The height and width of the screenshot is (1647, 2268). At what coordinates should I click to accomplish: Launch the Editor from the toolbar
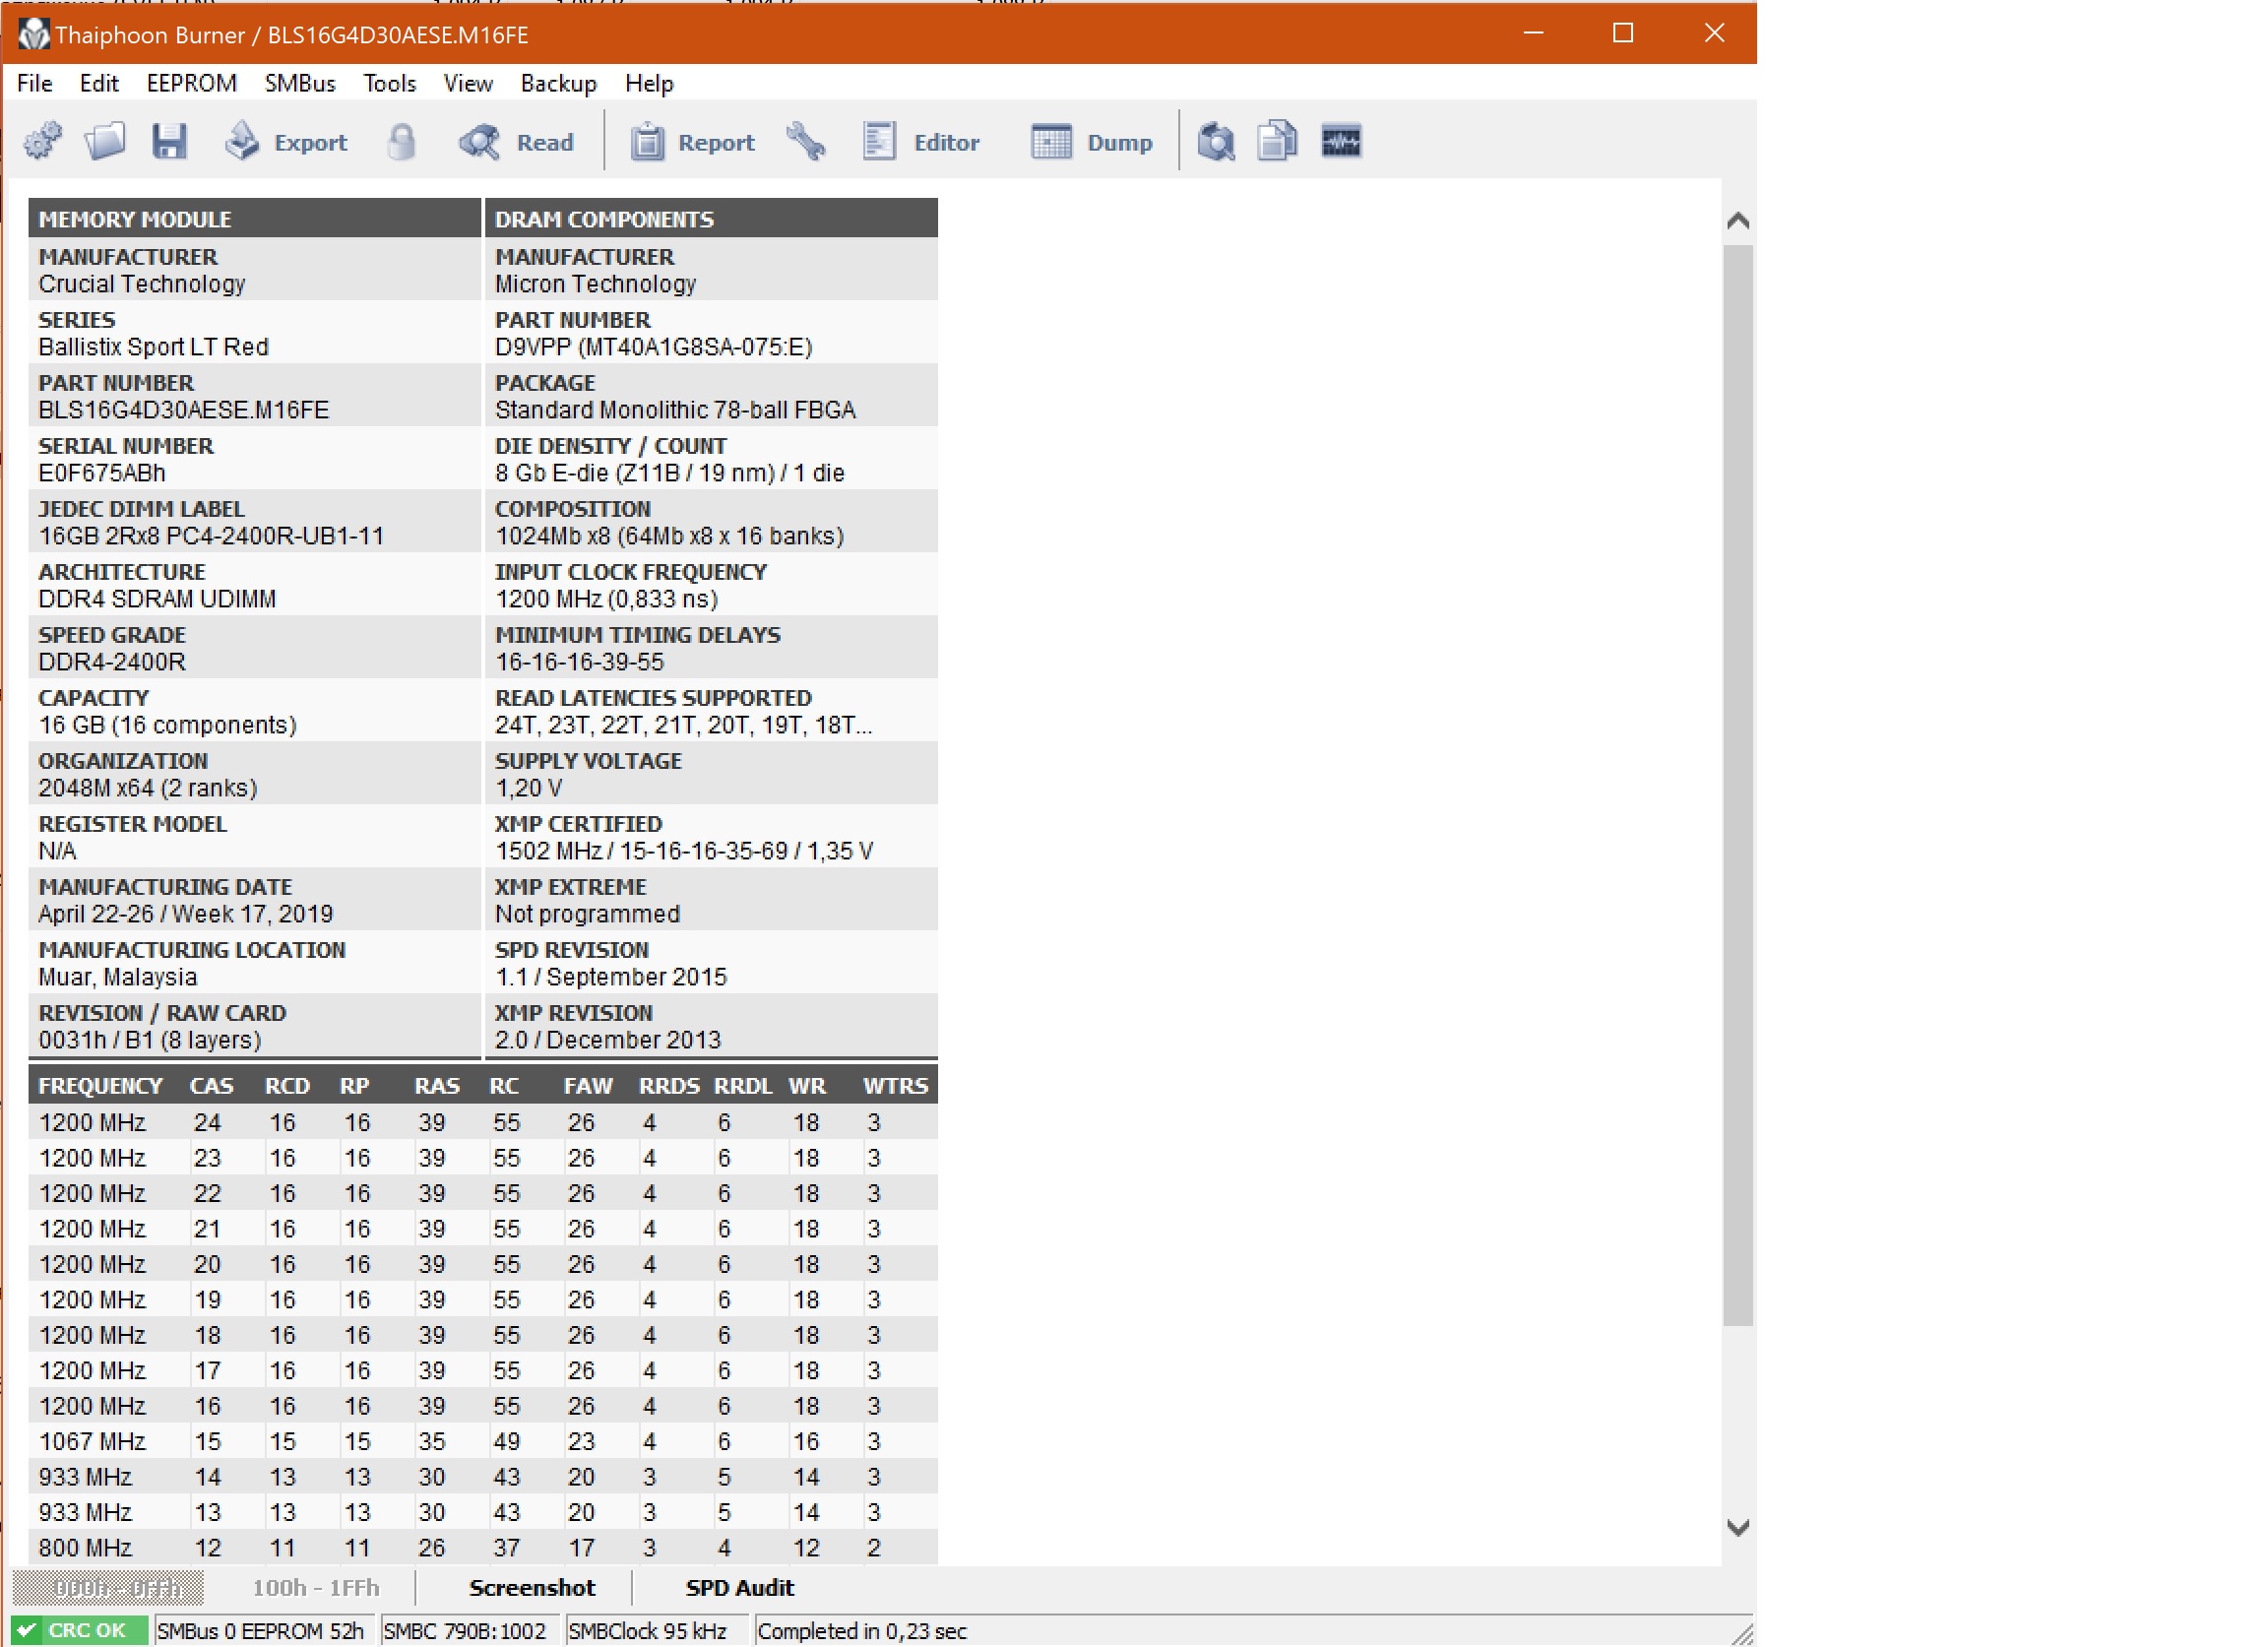tap(921, 142)
